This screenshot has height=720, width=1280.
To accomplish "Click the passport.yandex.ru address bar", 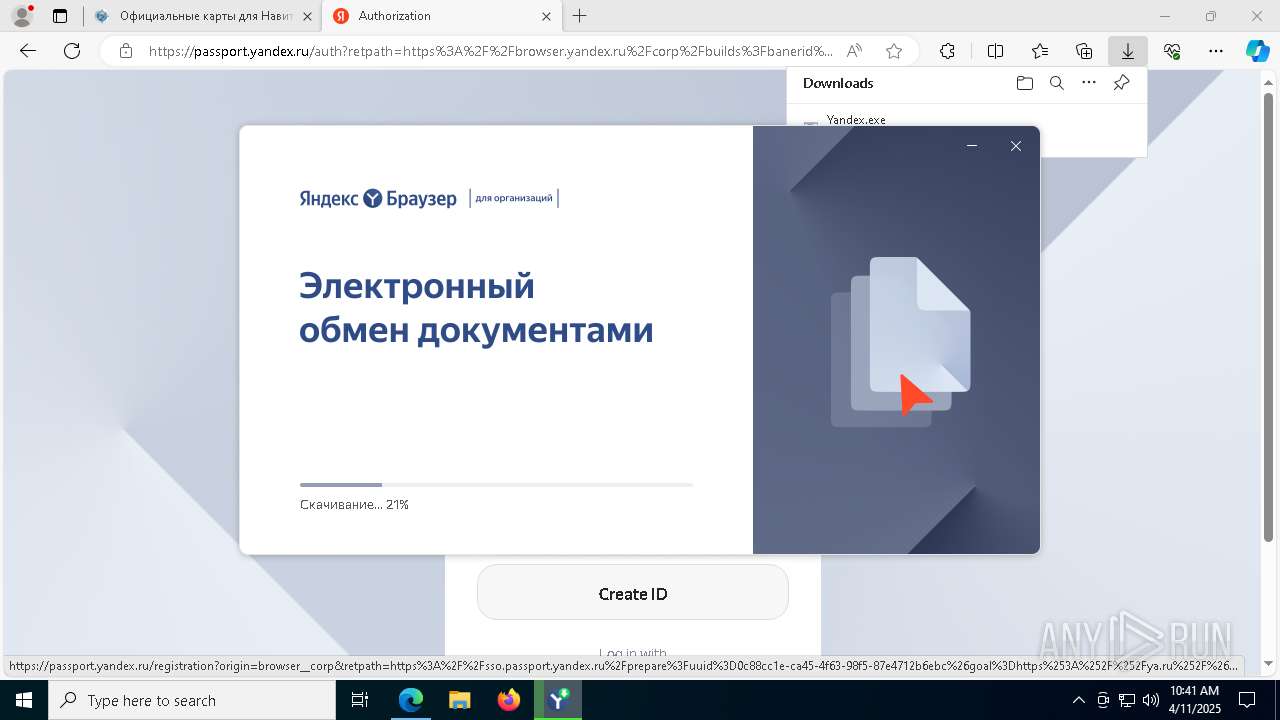I will 490,51.
